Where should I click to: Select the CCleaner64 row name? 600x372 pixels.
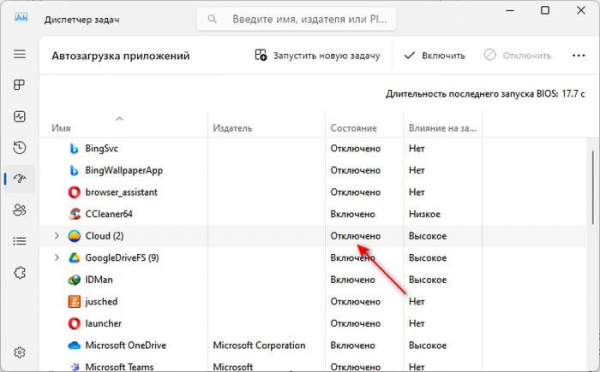(109, 214)
